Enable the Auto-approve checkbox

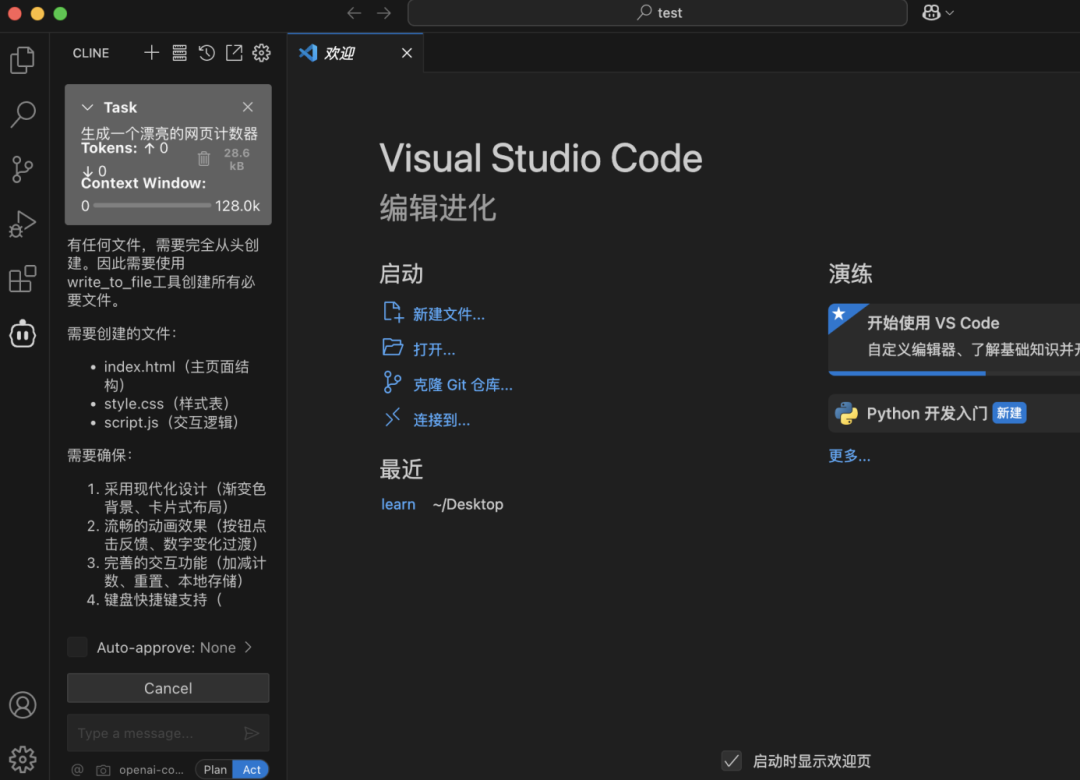77,647
